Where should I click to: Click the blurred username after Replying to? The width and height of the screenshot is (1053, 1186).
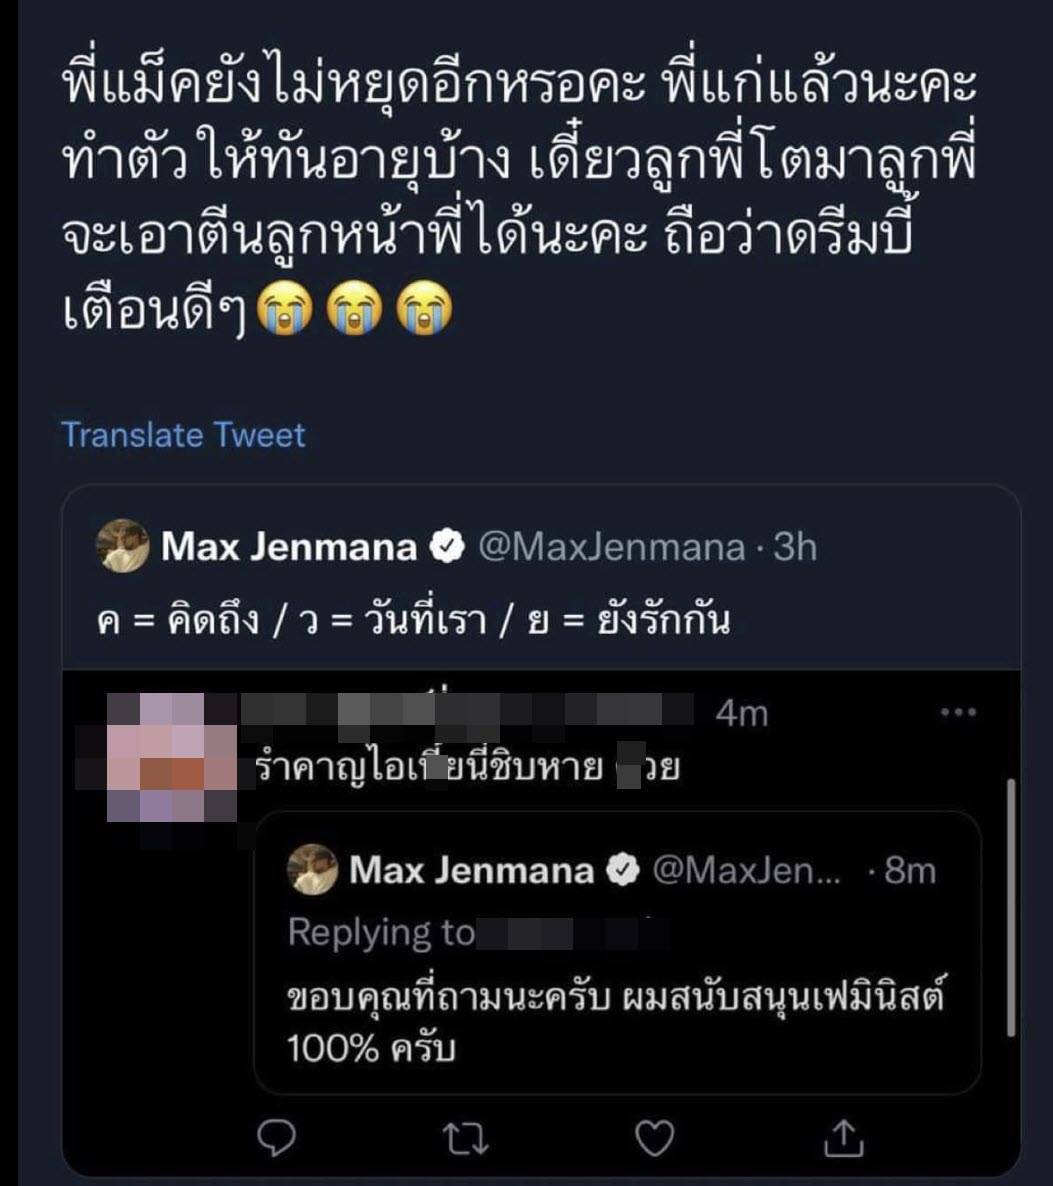coord(572,933)
